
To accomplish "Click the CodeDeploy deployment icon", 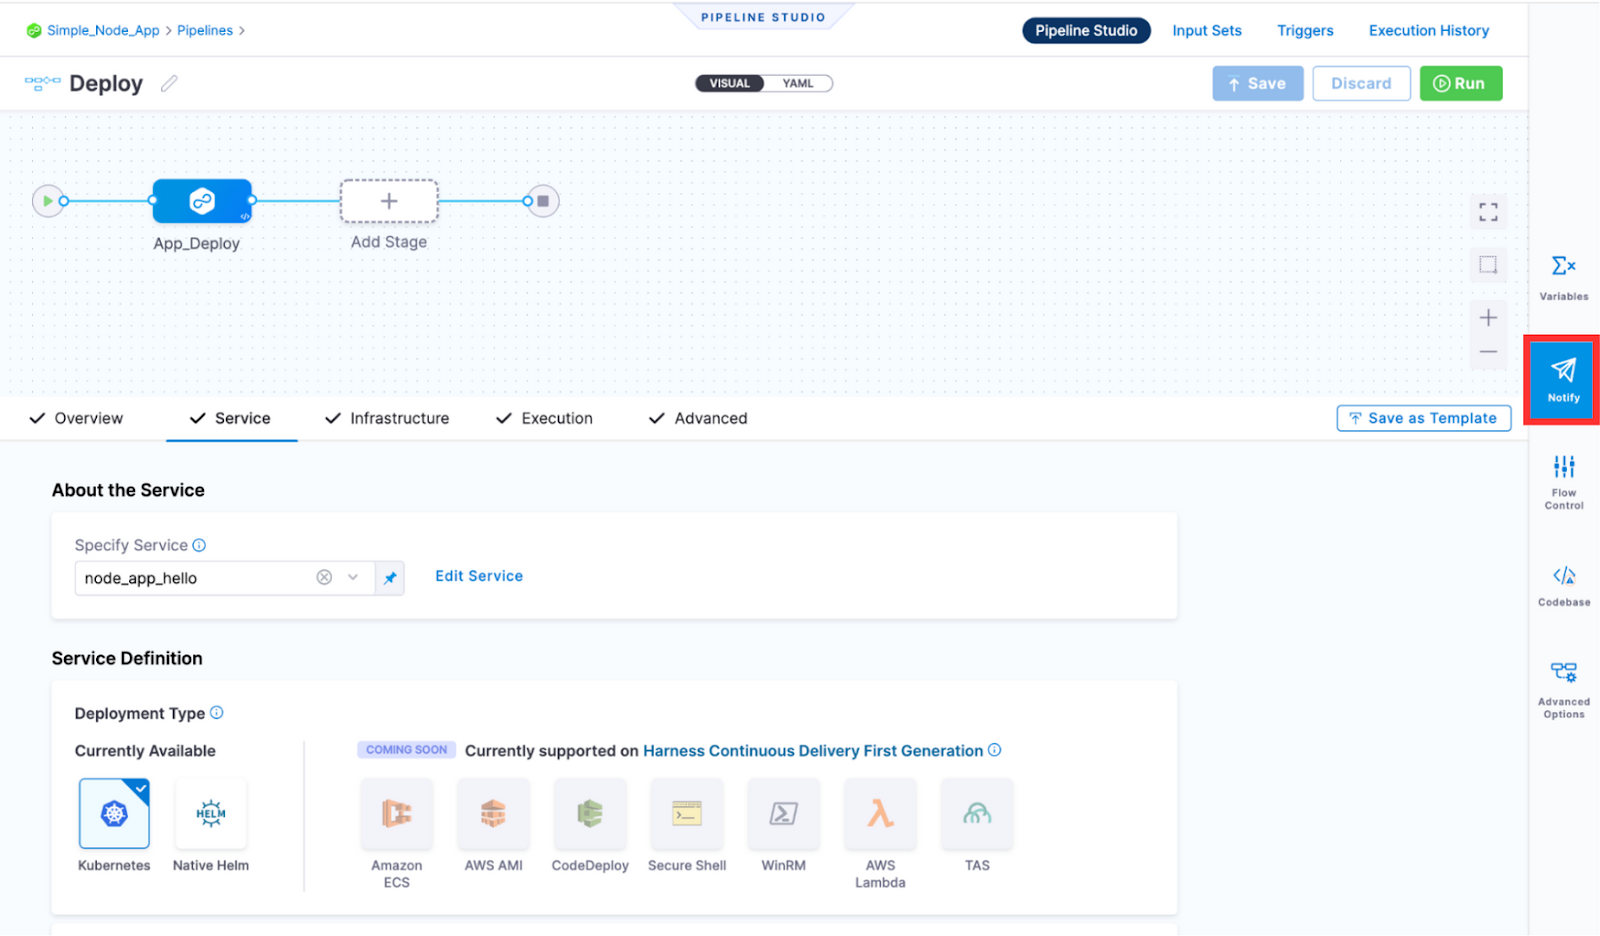I will click(590, 813).
